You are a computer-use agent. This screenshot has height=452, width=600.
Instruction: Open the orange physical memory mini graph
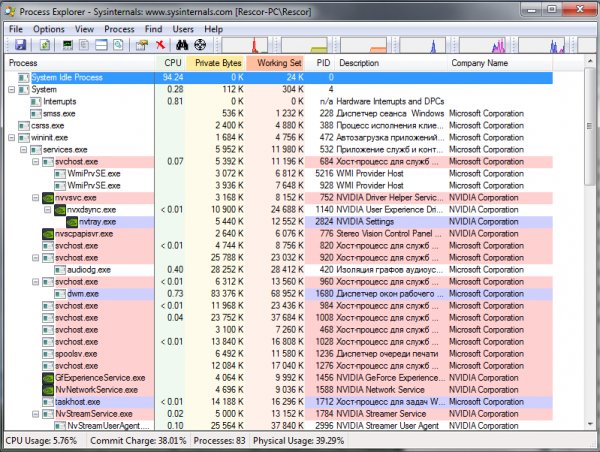[x=364, y=45]
